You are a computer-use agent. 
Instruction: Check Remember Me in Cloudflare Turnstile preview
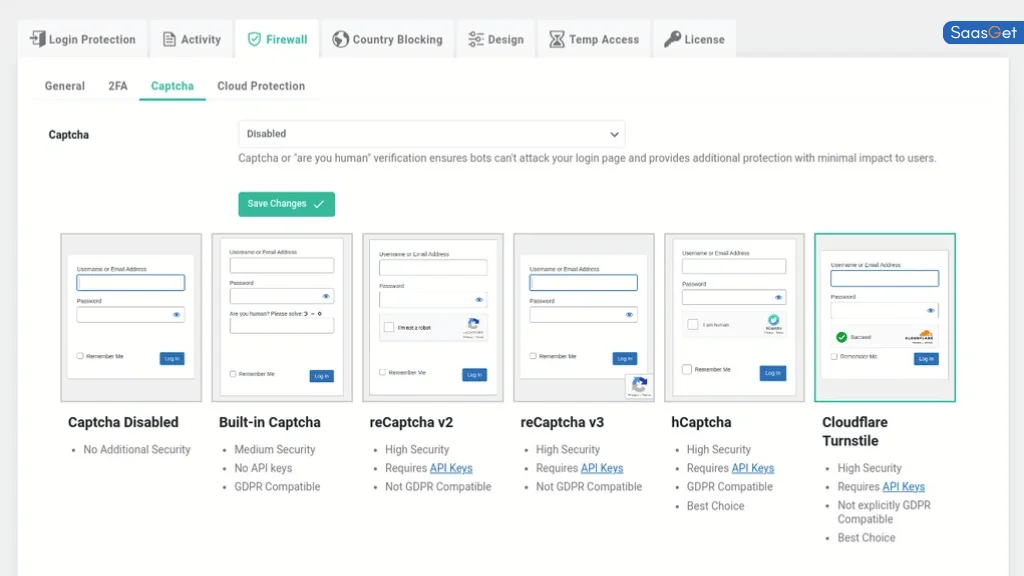coord(834,357)
